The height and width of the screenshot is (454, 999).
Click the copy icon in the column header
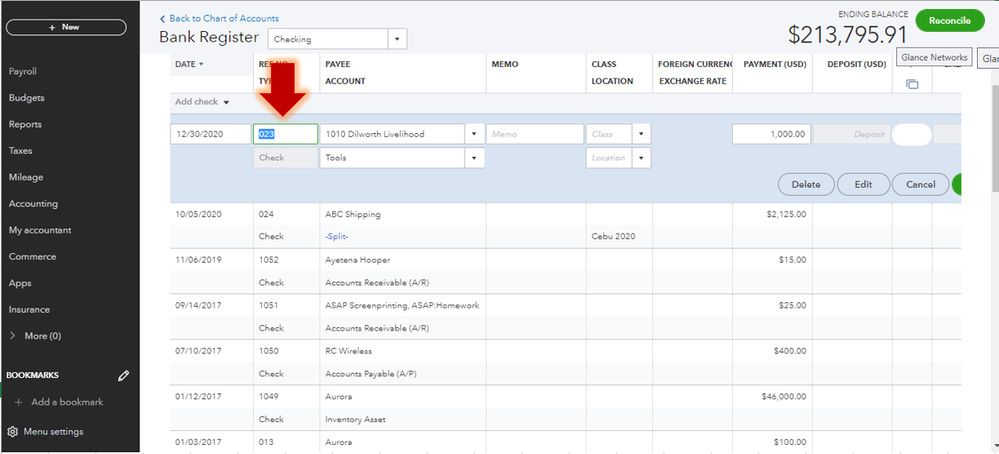coord(912,84)
